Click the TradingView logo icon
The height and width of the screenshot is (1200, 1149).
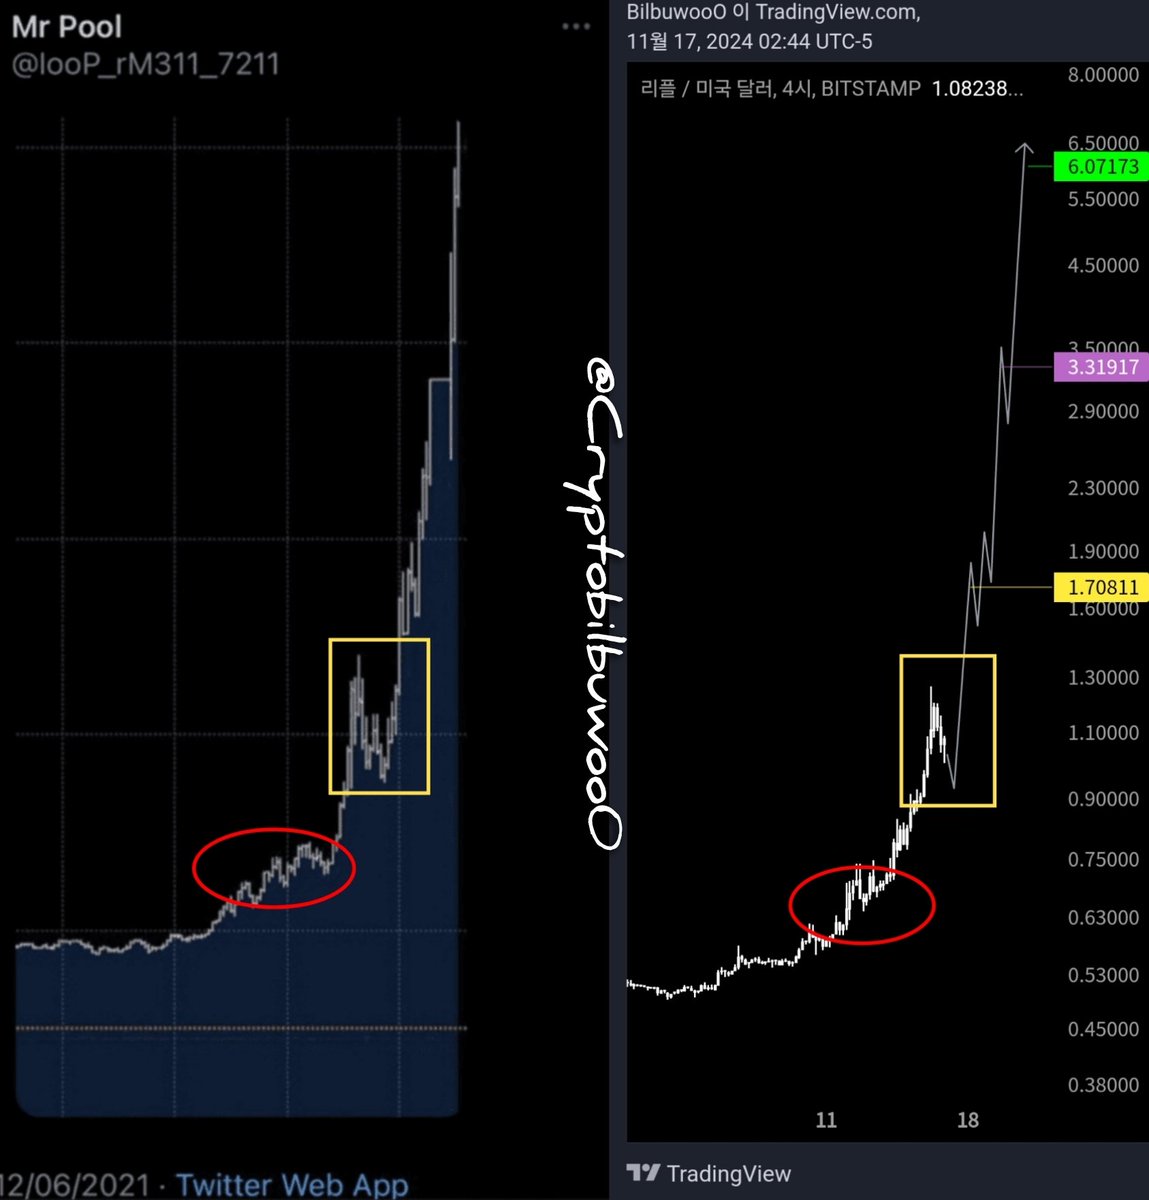(x=643, y=1173)
